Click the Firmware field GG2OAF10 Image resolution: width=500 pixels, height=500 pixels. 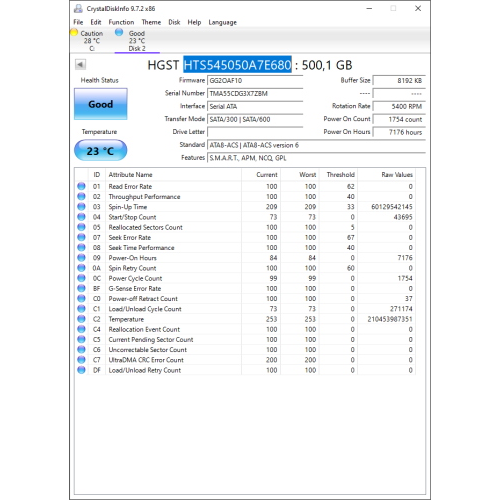click(255, 81)
